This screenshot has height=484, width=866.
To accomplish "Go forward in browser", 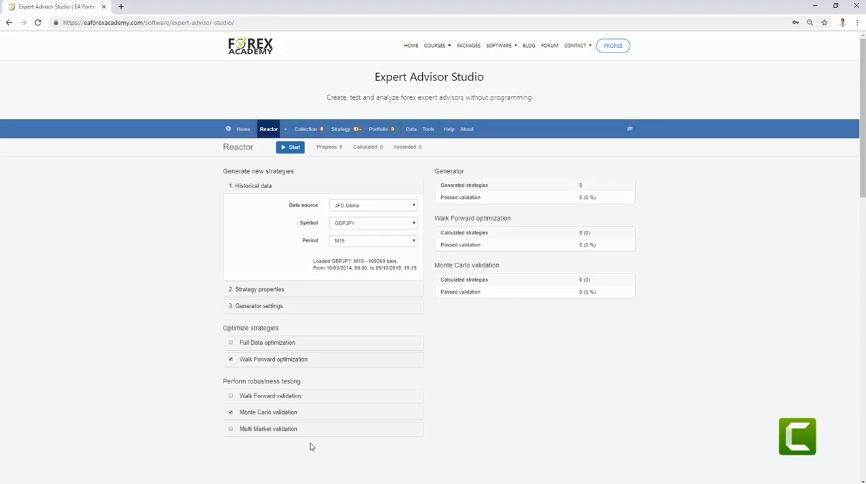I will tap(23, 23).
